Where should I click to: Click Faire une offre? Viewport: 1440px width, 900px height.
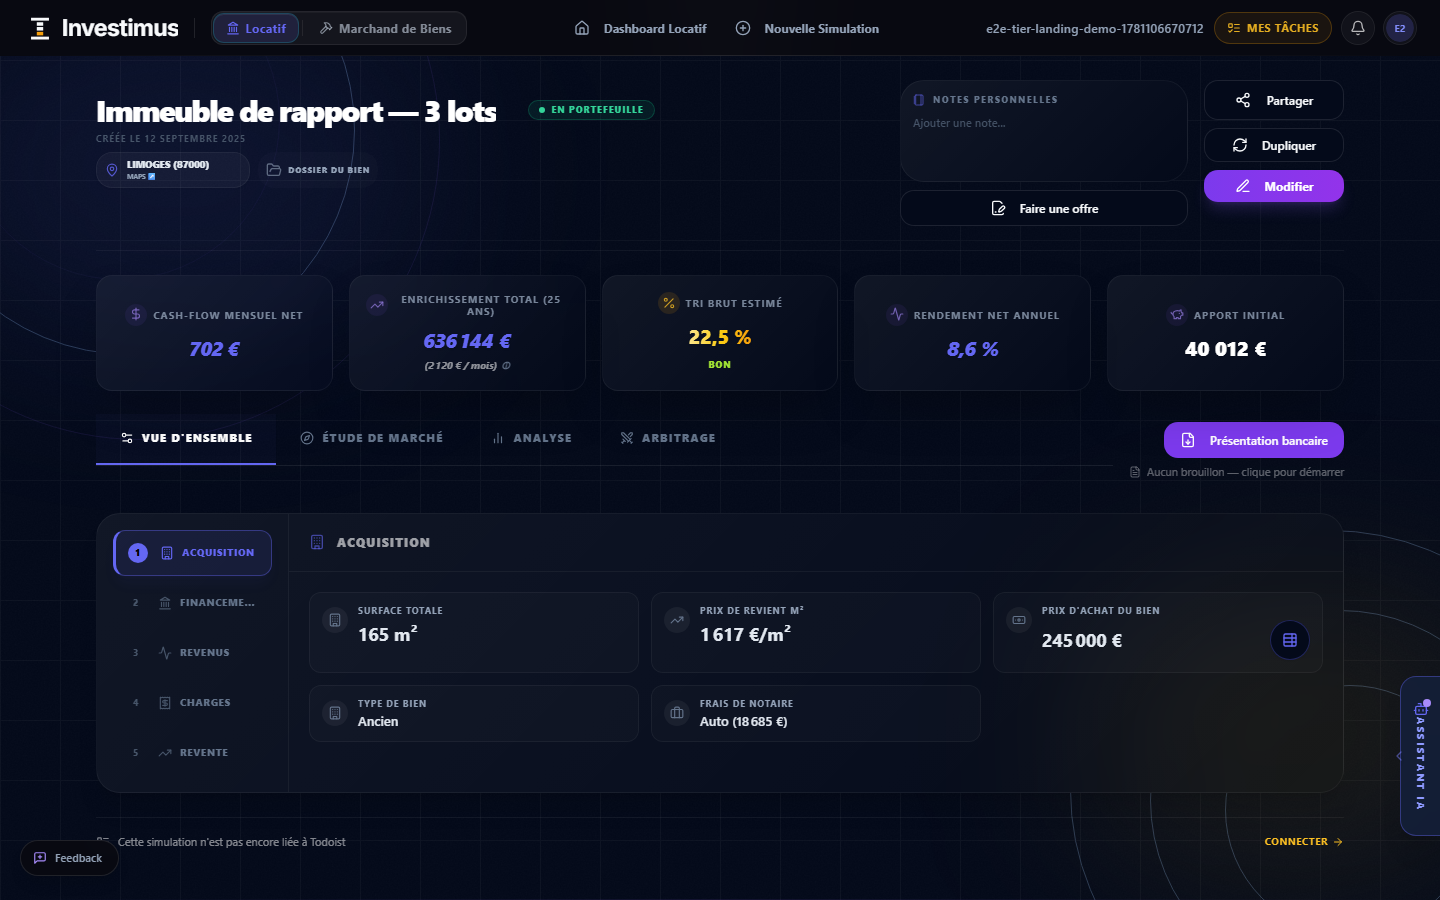click(x=1044, y=208)
